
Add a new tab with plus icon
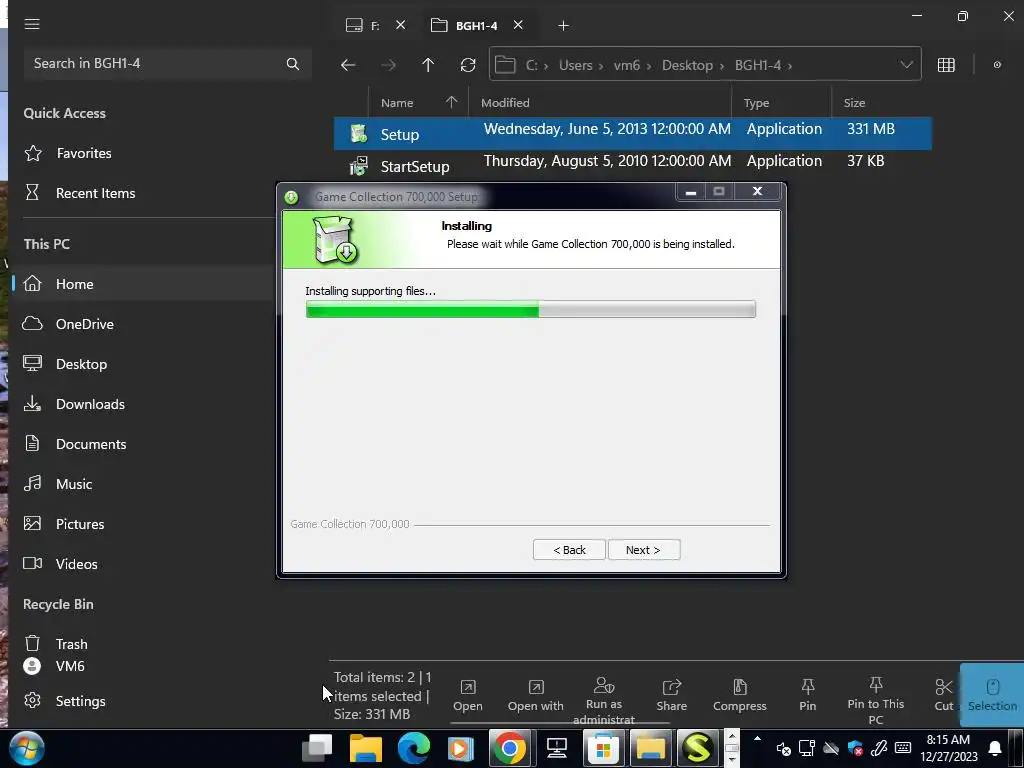pyautogui.click(x=564, y=25)
